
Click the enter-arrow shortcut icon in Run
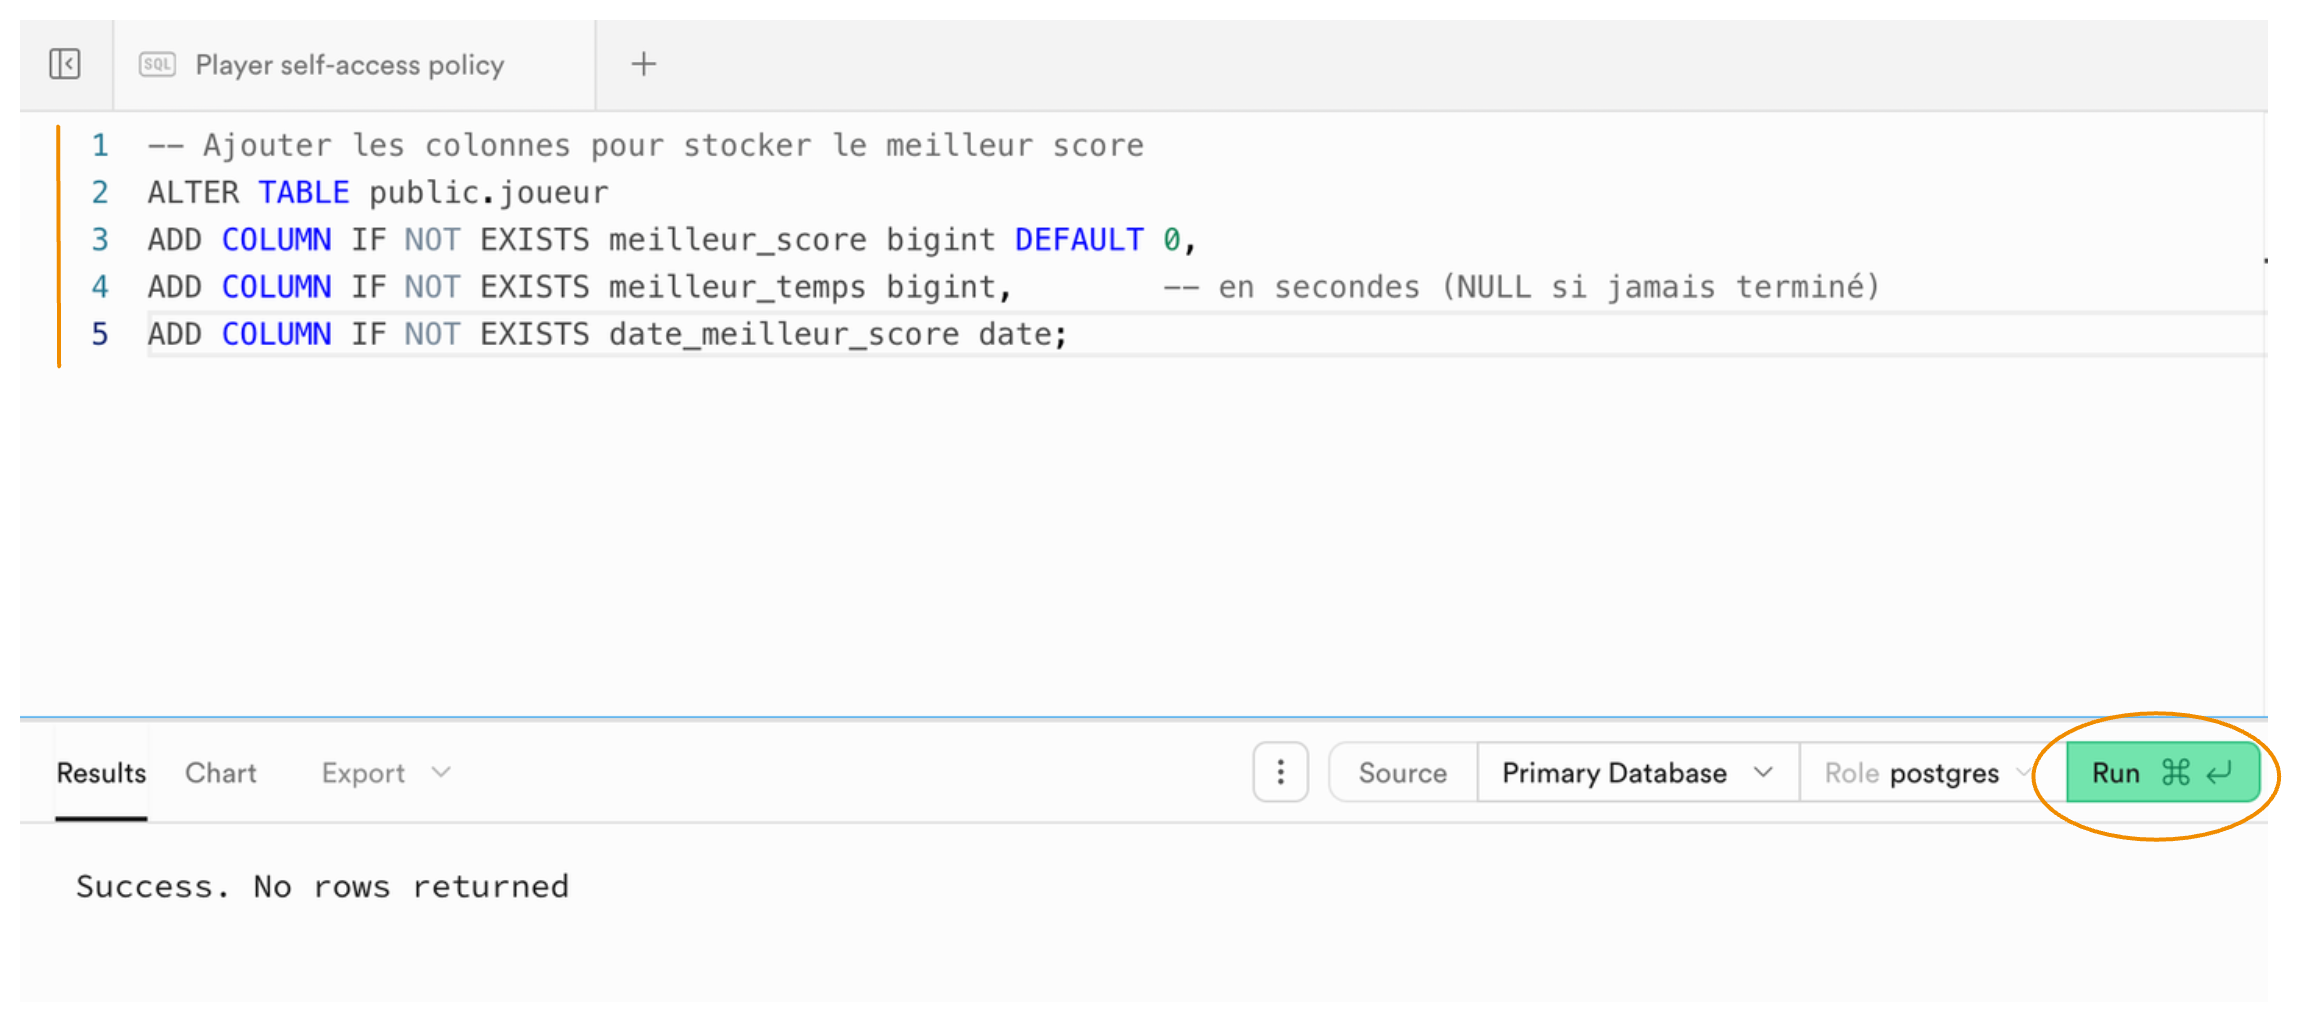click(2220, 773)
